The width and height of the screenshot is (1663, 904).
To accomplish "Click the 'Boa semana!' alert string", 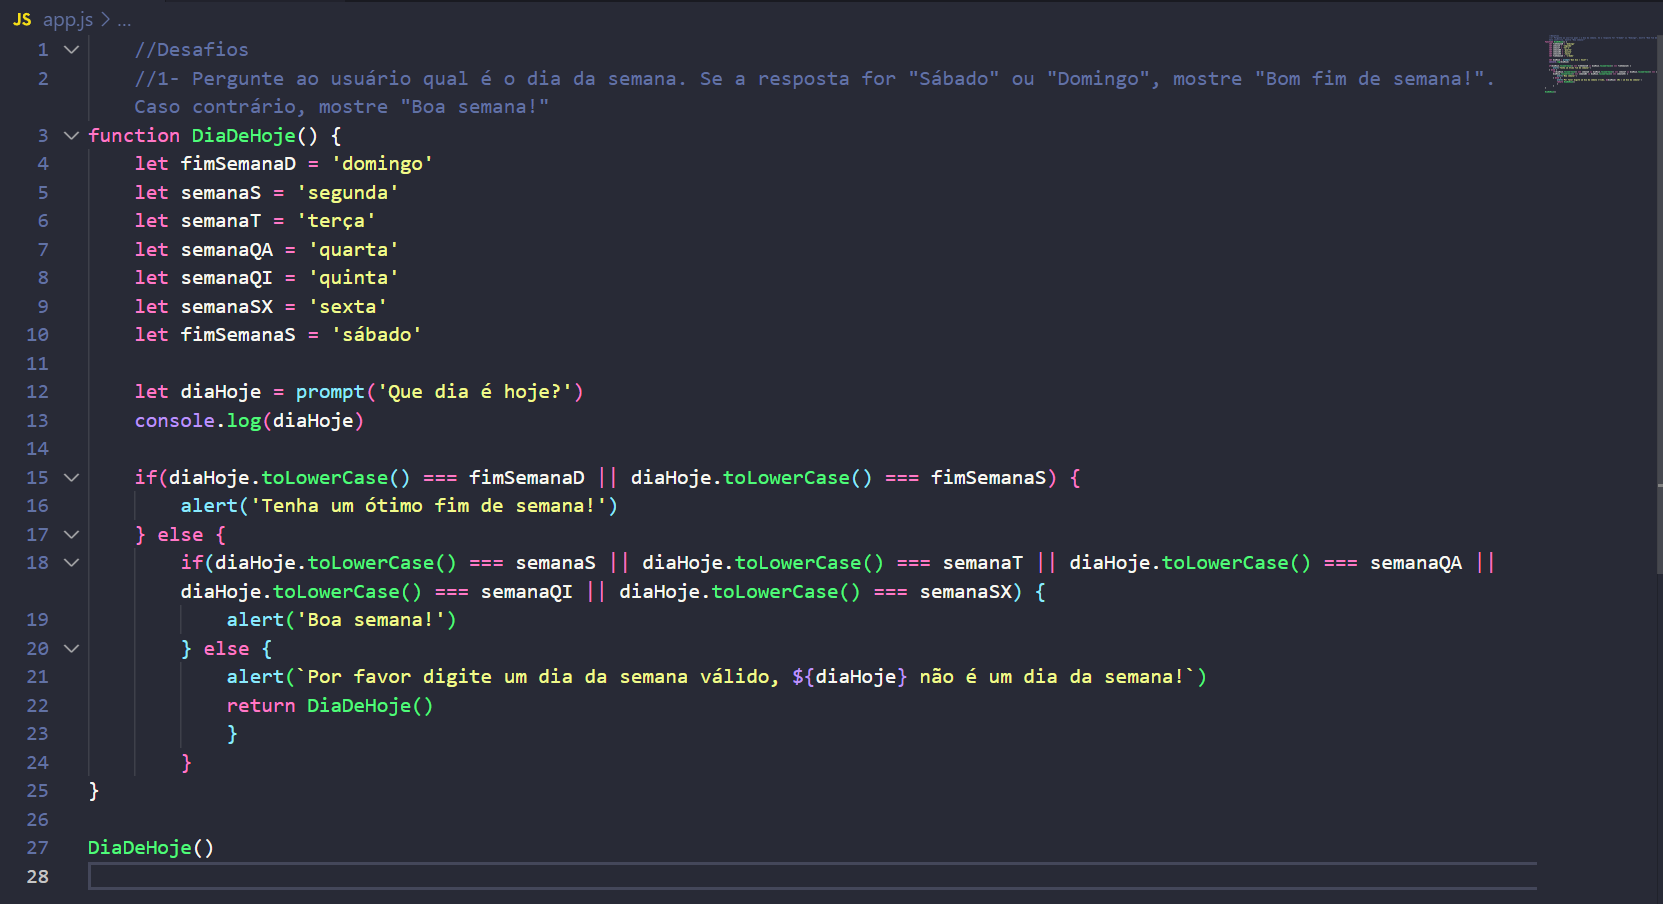I will click(x=370, y=620).
